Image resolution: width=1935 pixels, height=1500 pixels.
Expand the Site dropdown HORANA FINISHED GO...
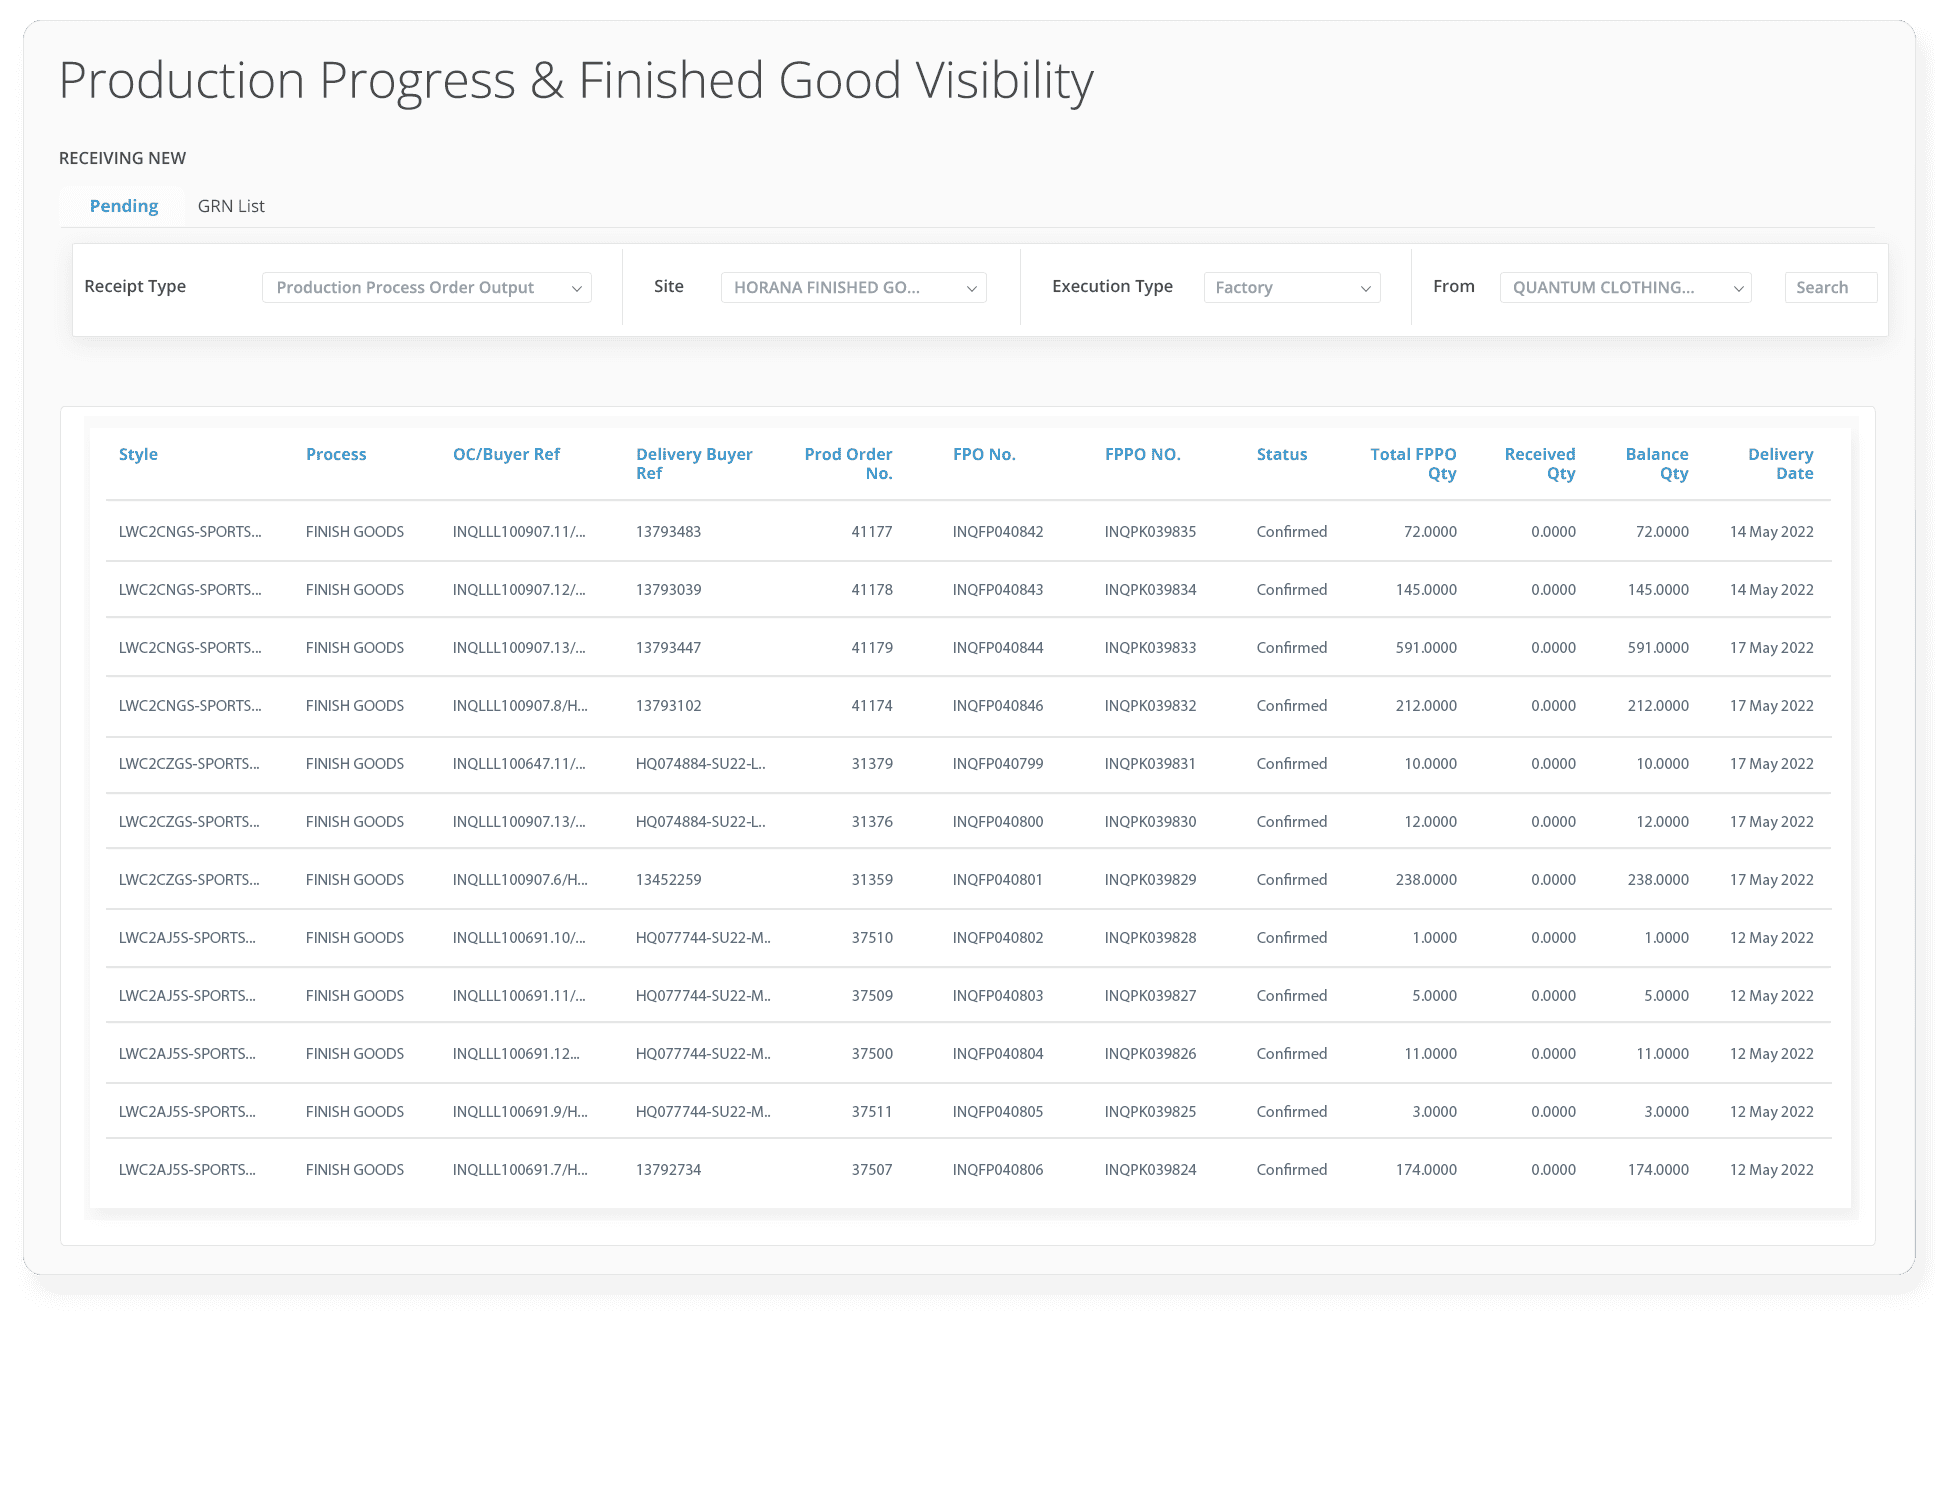pyautogui.click(x=854, y=288)
